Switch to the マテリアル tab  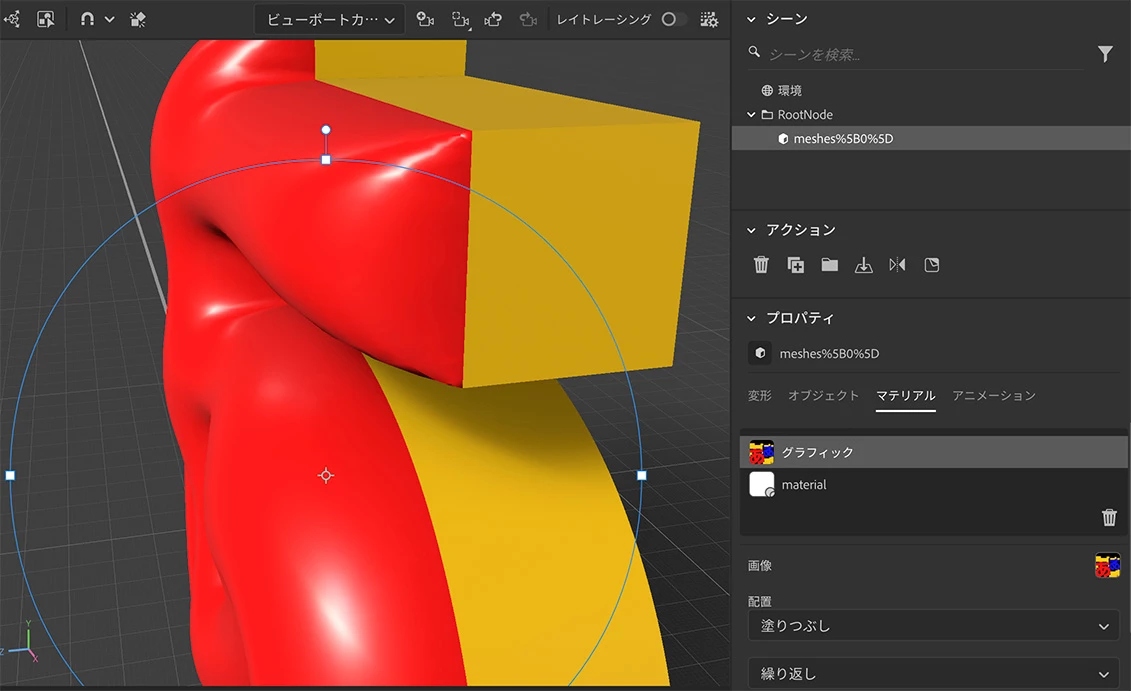click(905, 395)
